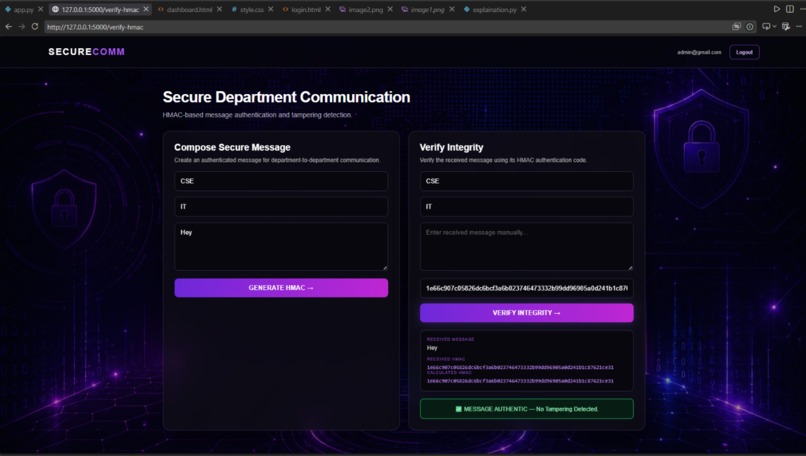Switch to the dashboard.html tab
This screenshot has height=456, width=806.
click(x=189, y=9)
